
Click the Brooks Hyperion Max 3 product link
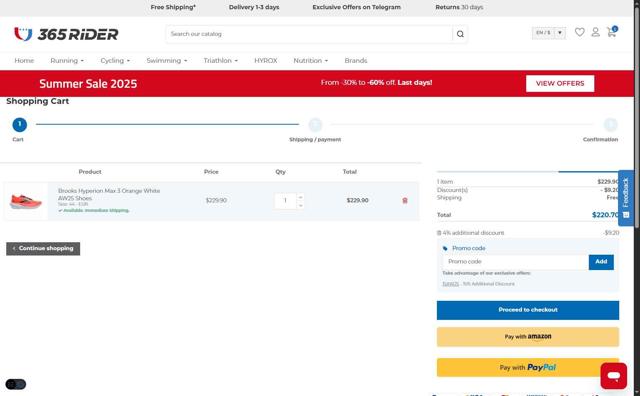click(109, 194)
